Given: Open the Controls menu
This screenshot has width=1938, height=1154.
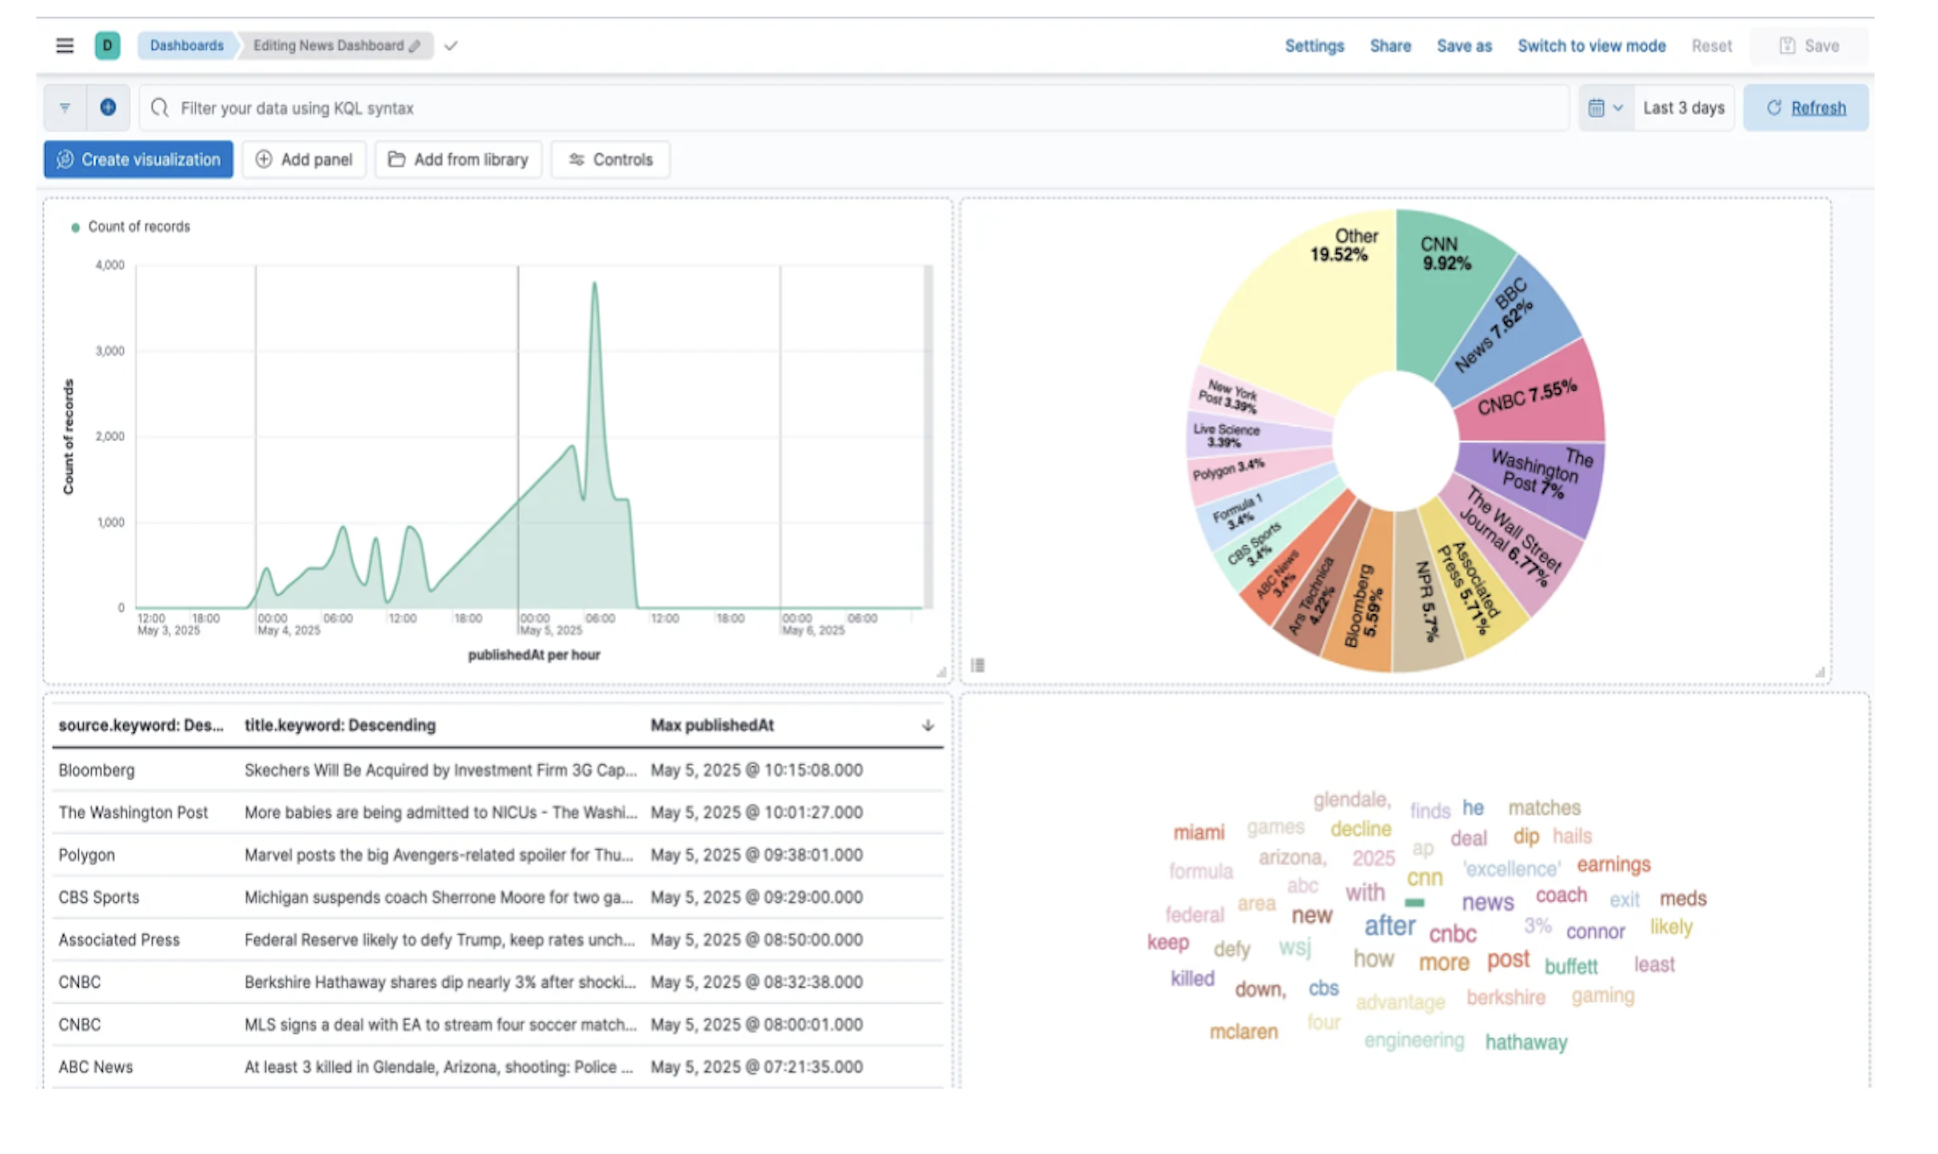Looking at the screenshot, I should coord(610,160).
